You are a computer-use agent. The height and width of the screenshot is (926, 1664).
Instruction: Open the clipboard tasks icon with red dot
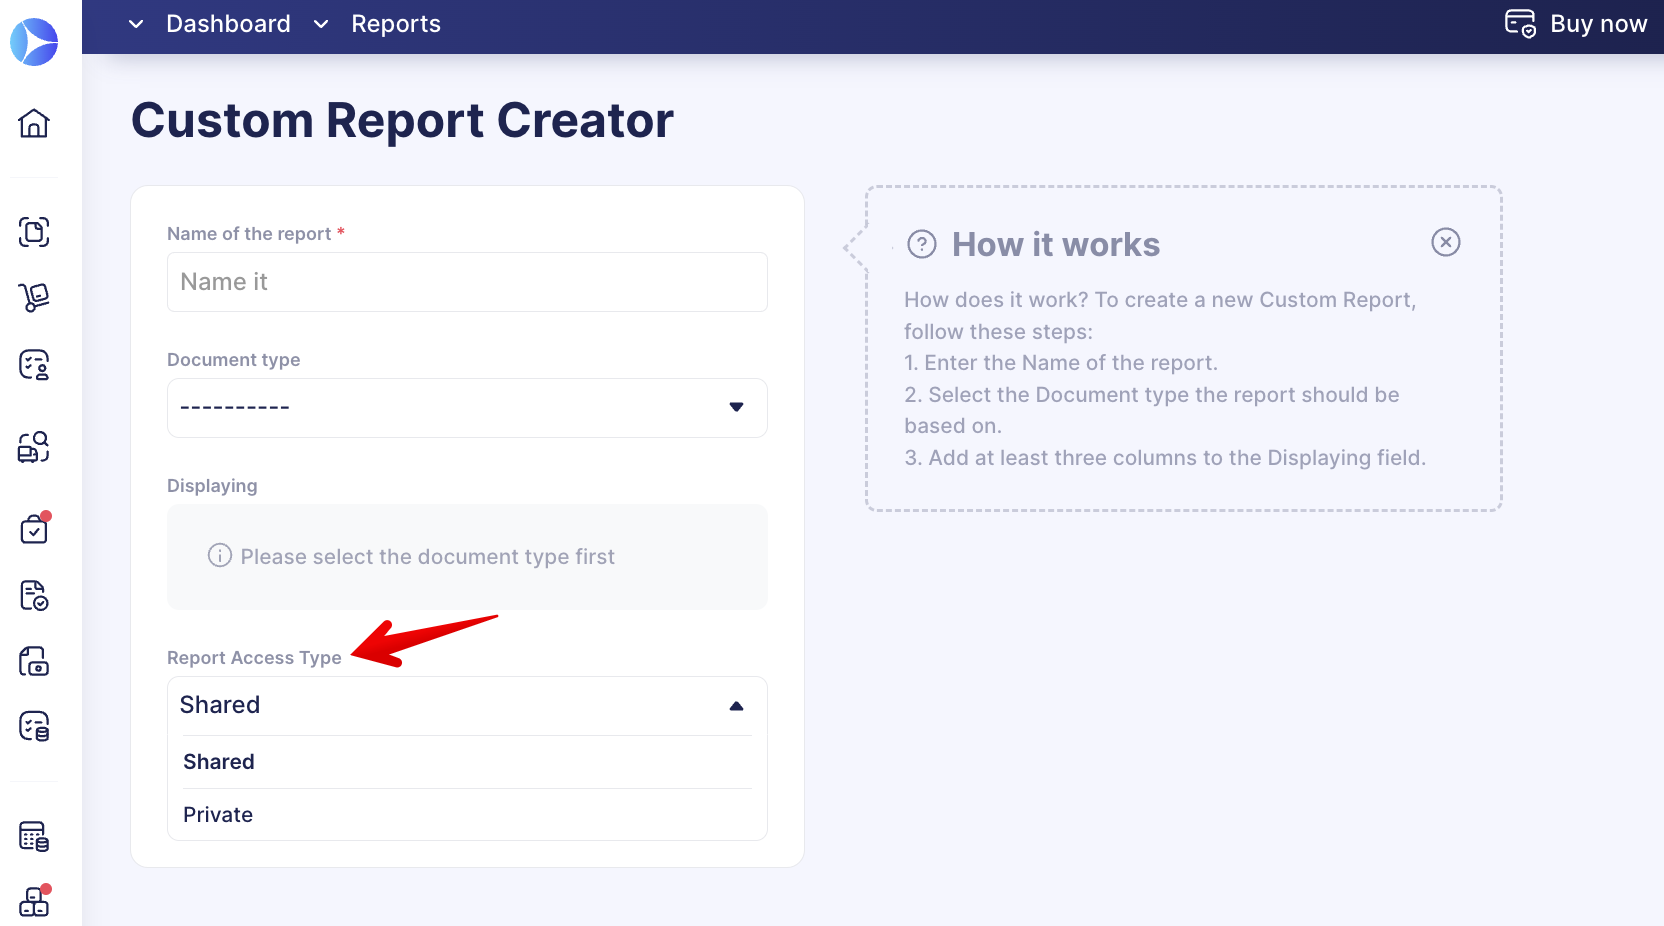pyautogui.click(x=34, y=528)
